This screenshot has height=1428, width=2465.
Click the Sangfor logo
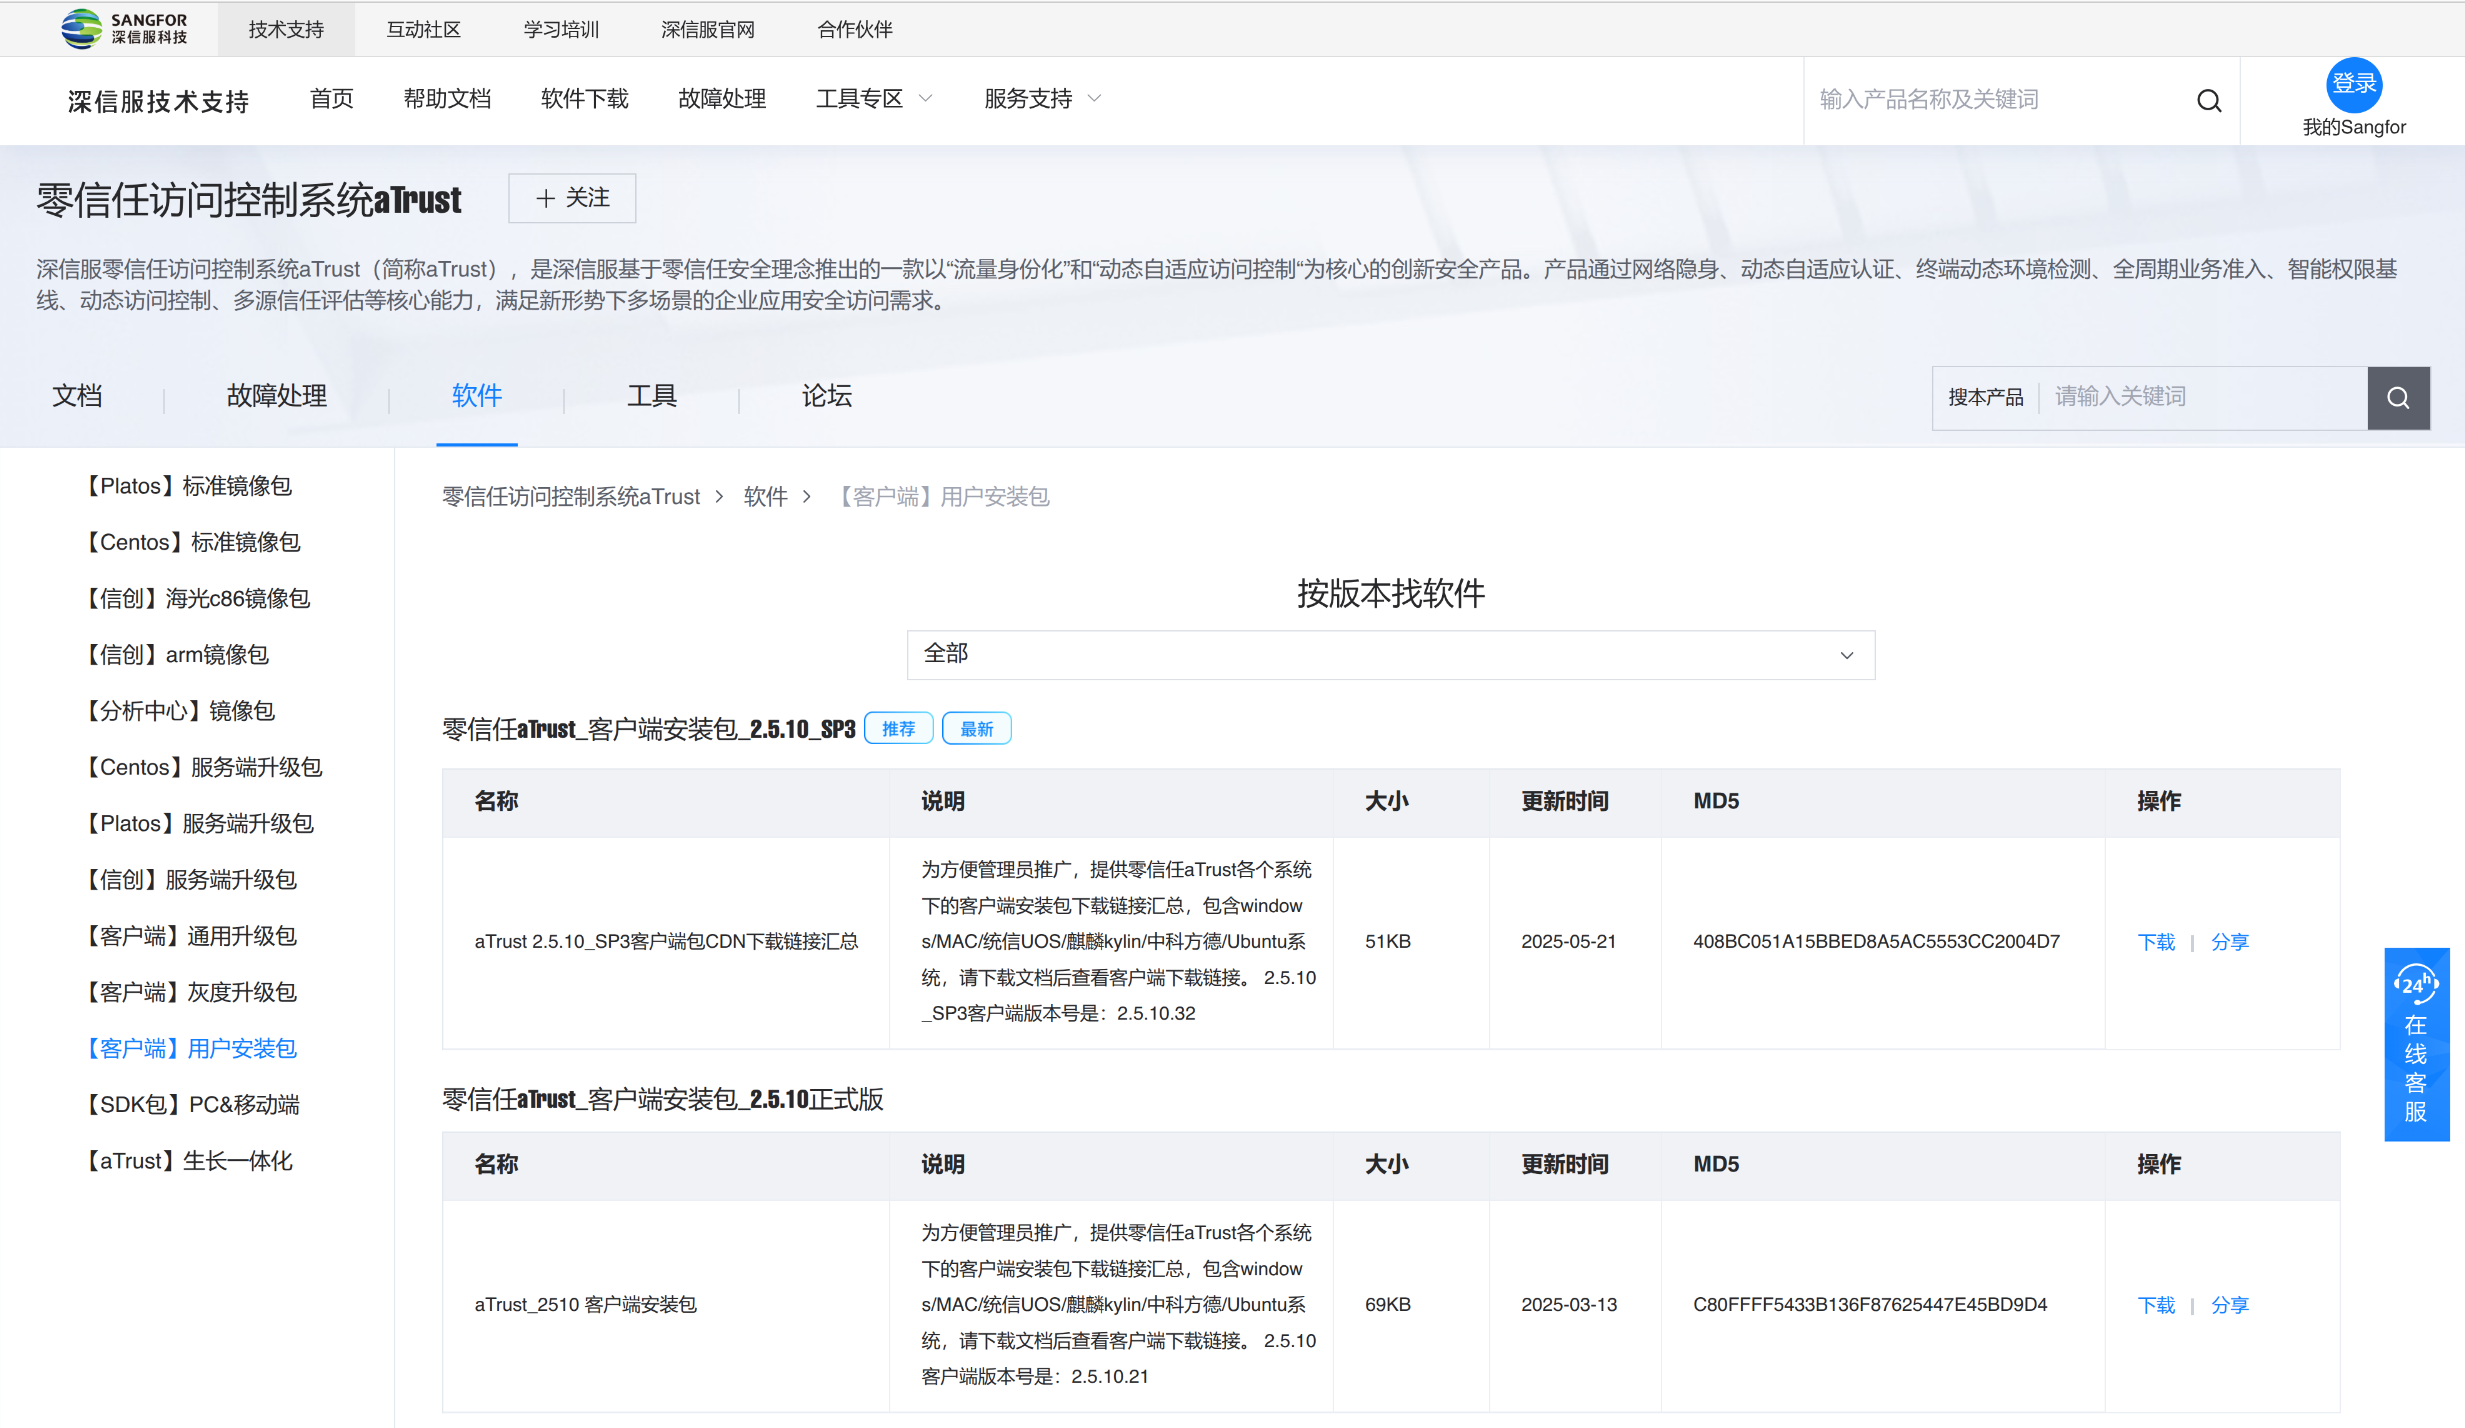pyautogui.click(x=125, y=28)
